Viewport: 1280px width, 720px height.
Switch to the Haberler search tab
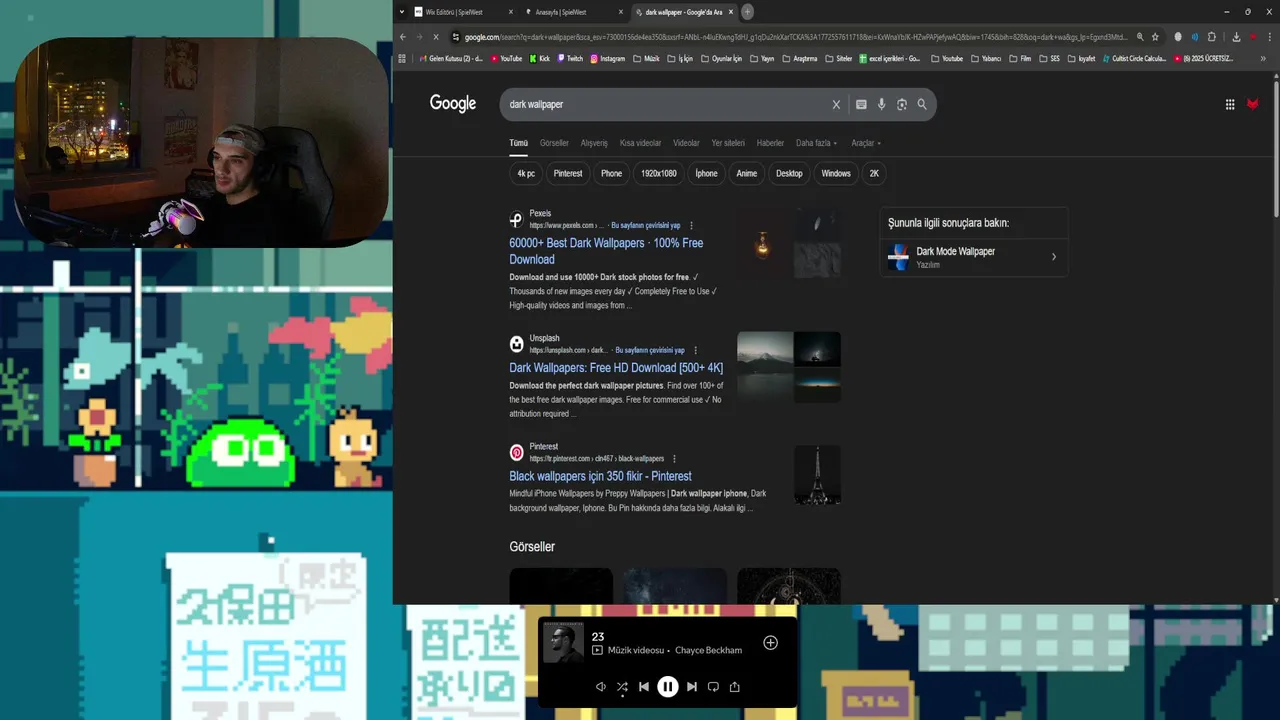[x=770, y=143]
